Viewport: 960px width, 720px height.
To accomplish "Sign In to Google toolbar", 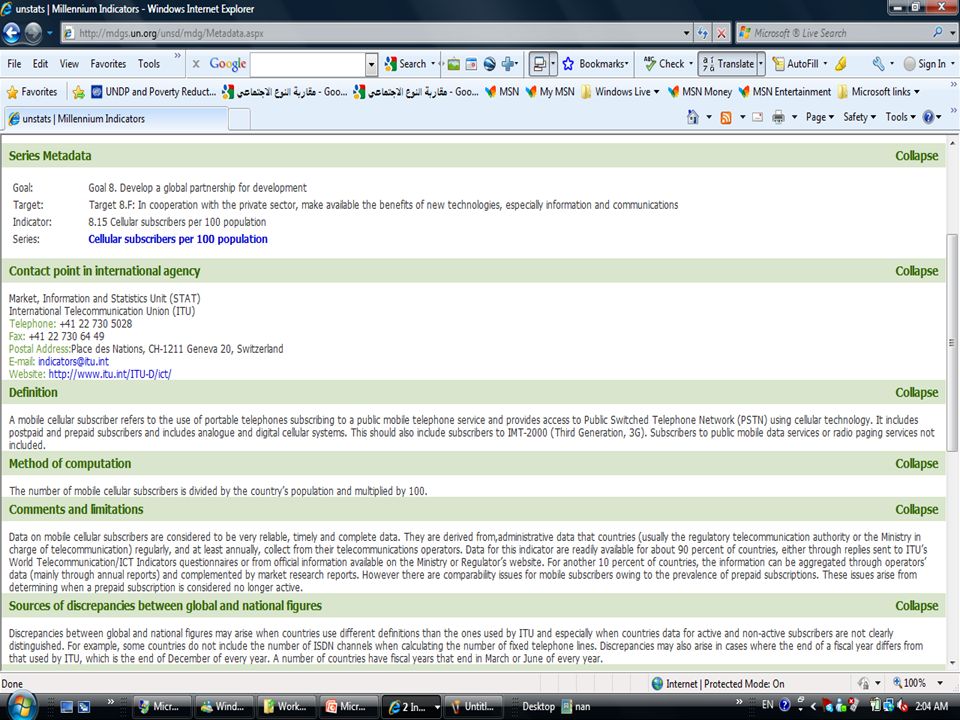I will 924,64.
